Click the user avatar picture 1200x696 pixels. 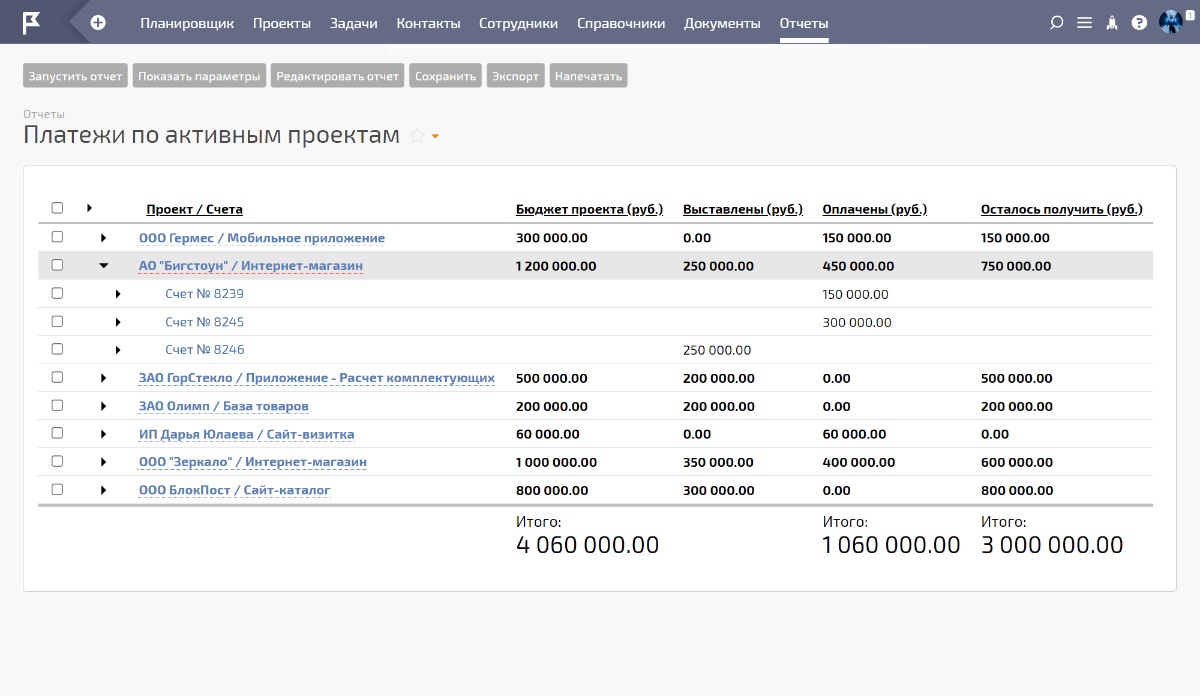click(x=1170, y=22)
